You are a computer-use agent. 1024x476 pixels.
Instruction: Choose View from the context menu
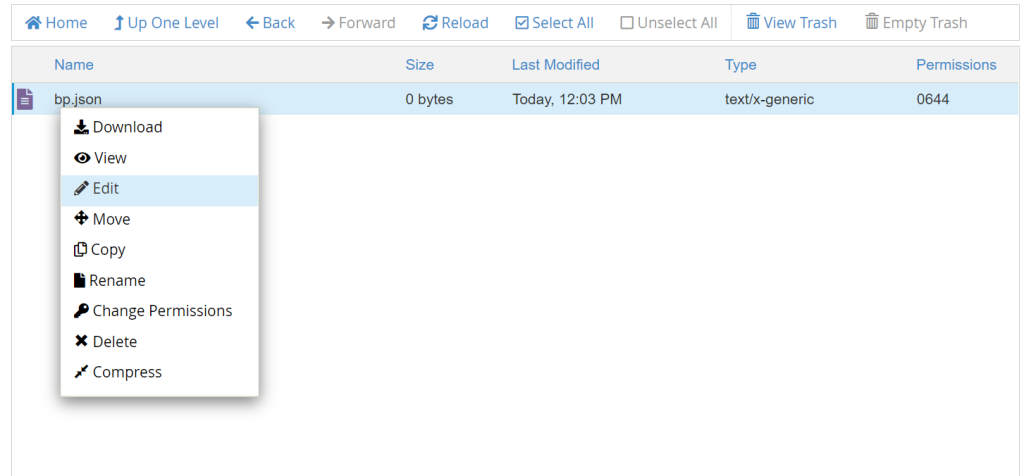tap(159, 158)
